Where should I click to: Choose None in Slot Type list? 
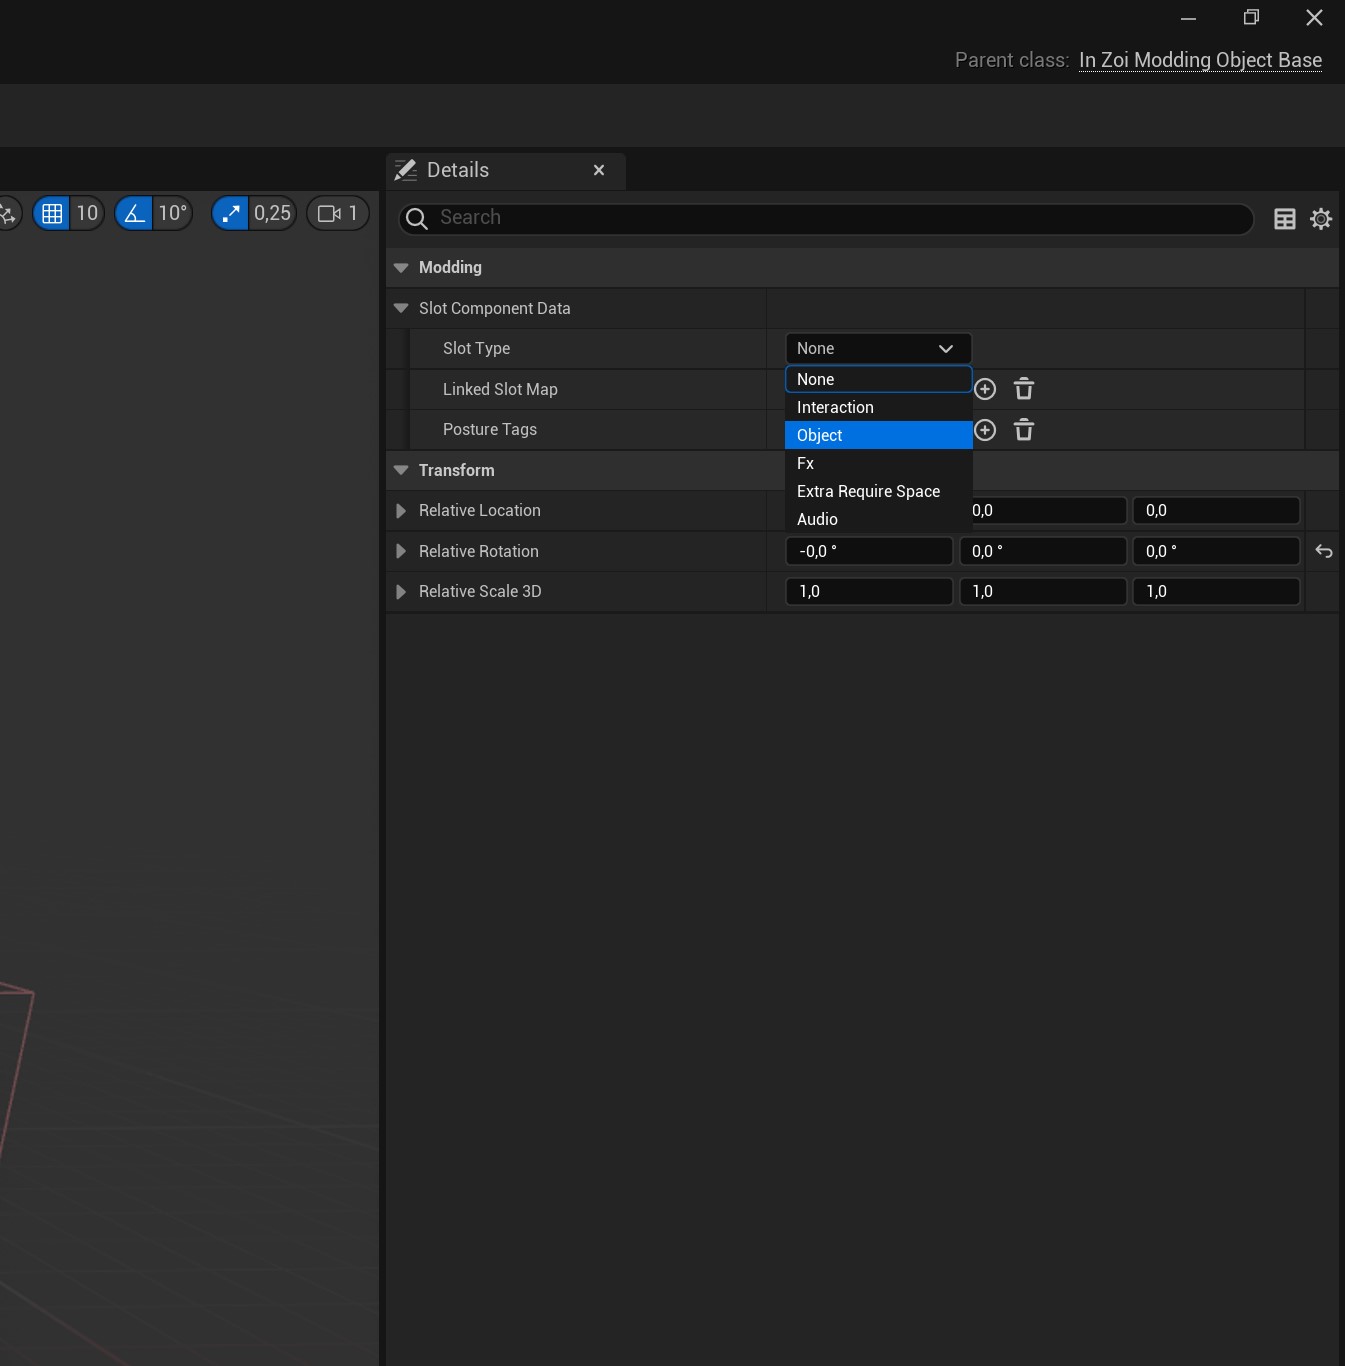click(878, 379)
